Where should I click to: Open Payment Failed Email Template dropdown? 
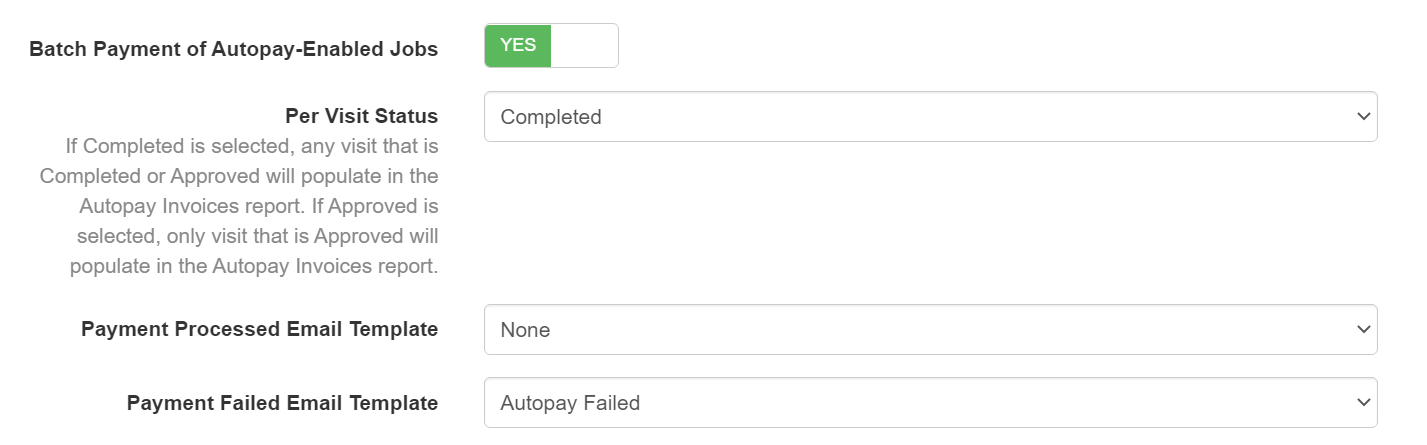tap(930, 403)
